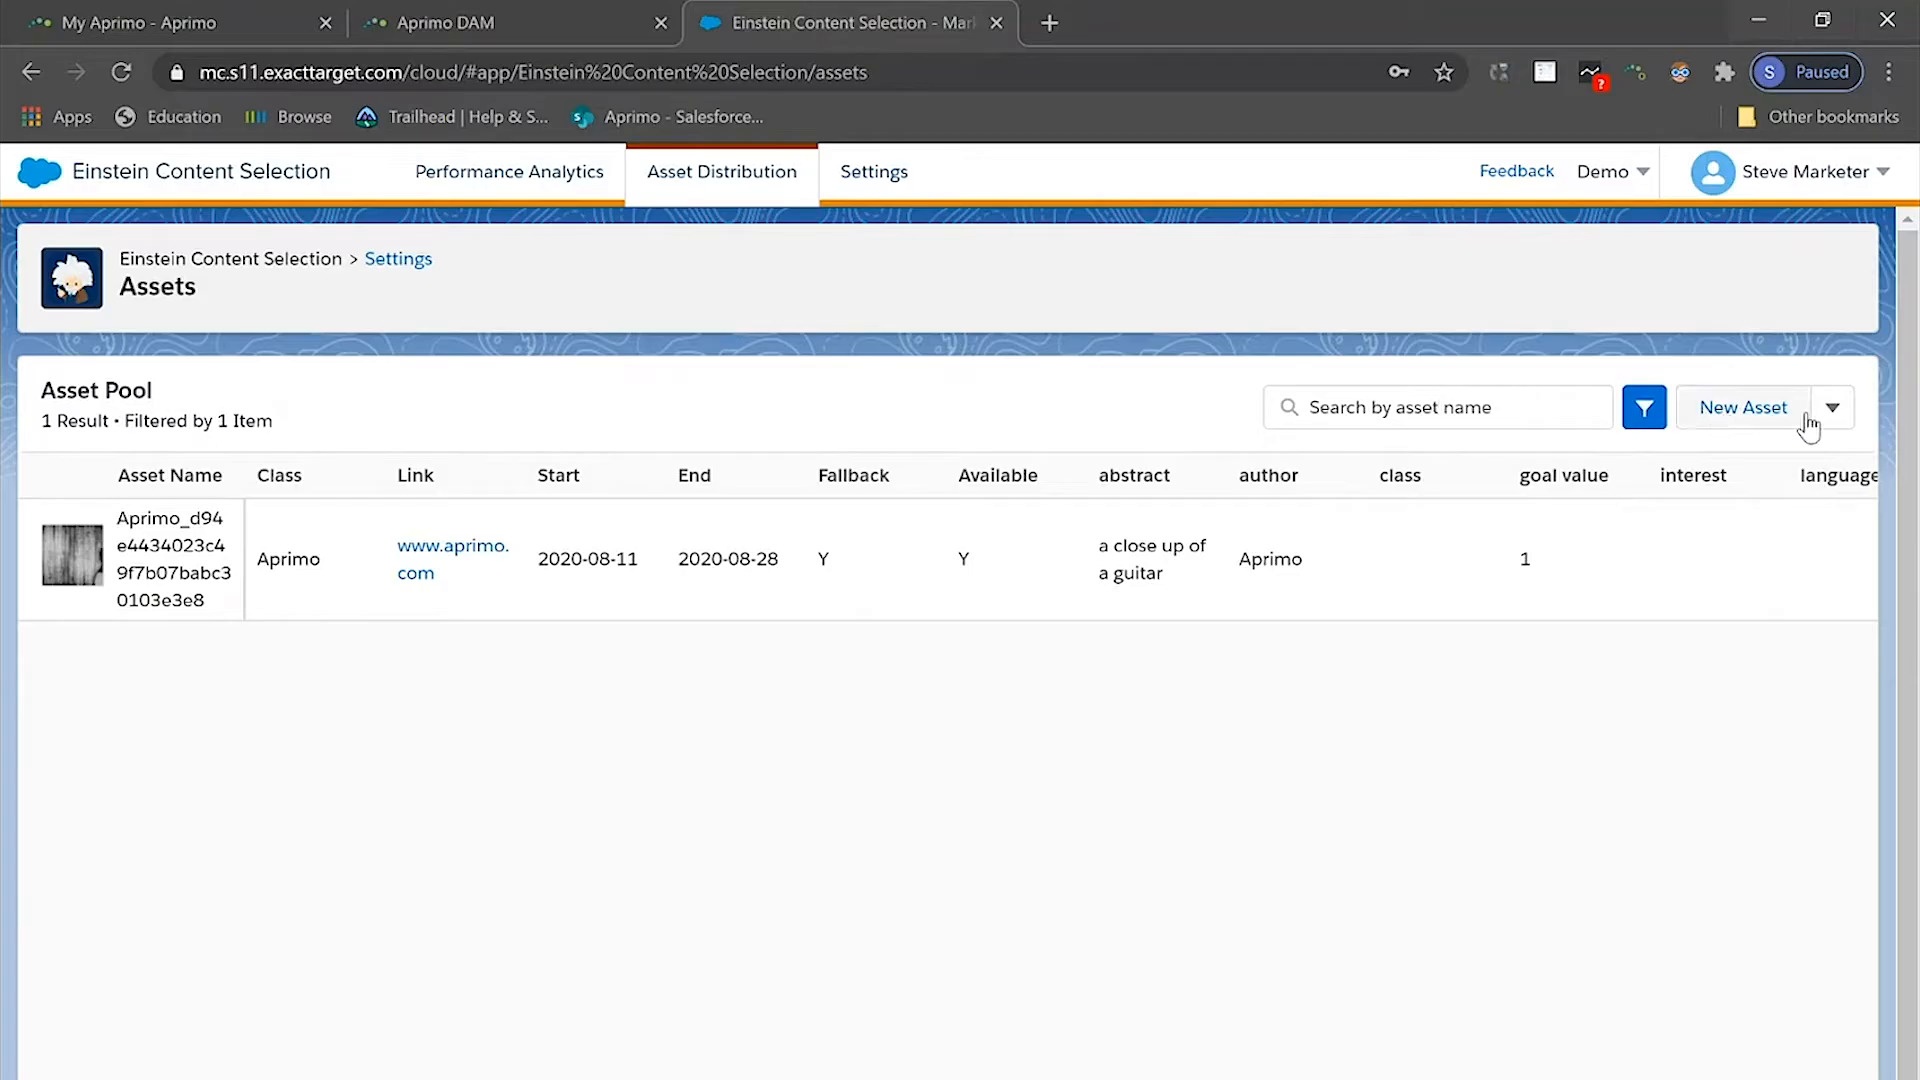The height and width of the screenshot is (1080, 1920).
Task: Open Chrome's three-dot menu
Action: 1888,72
